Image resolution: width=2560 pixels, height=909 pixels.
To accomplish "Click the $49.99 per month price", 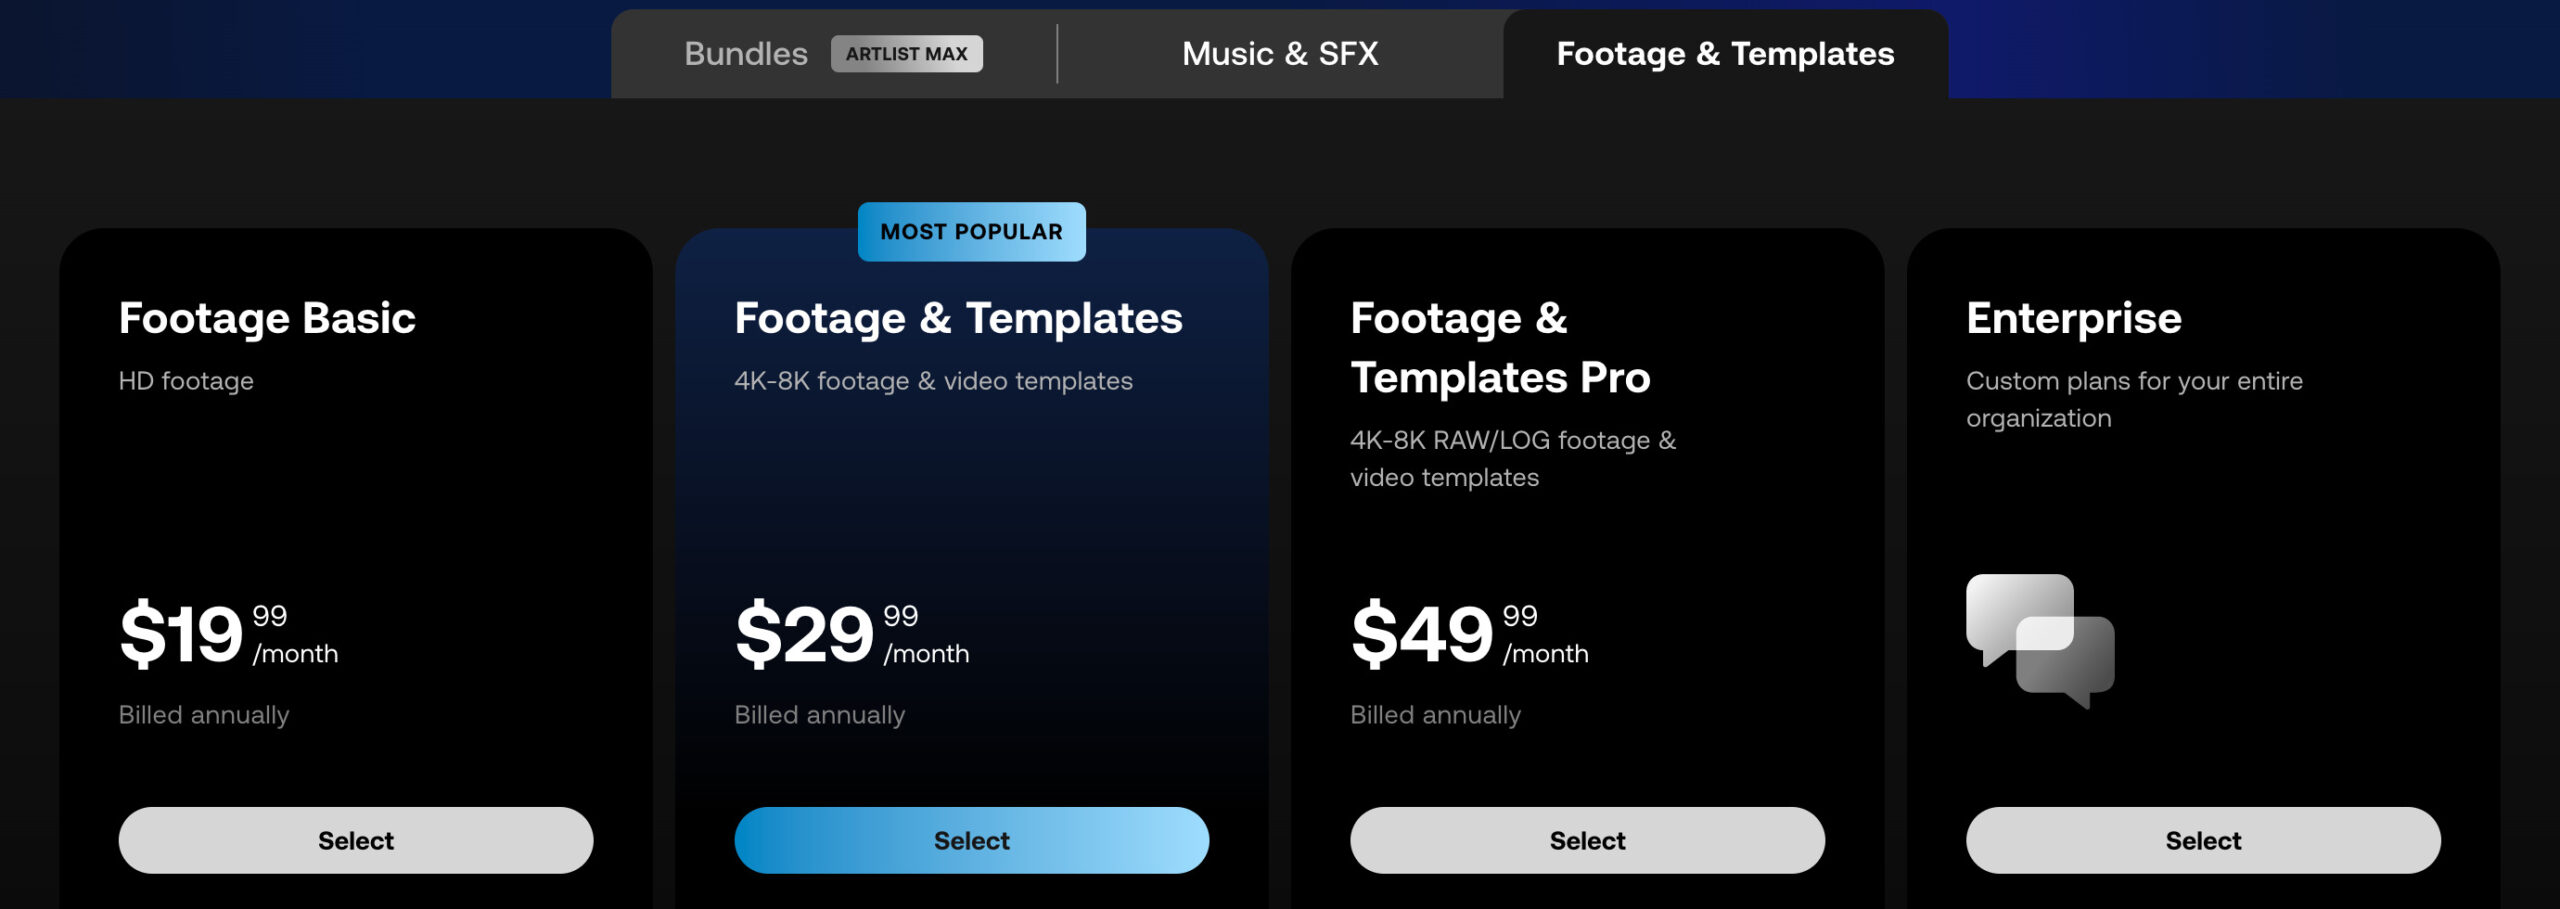I will point(1469,633).
